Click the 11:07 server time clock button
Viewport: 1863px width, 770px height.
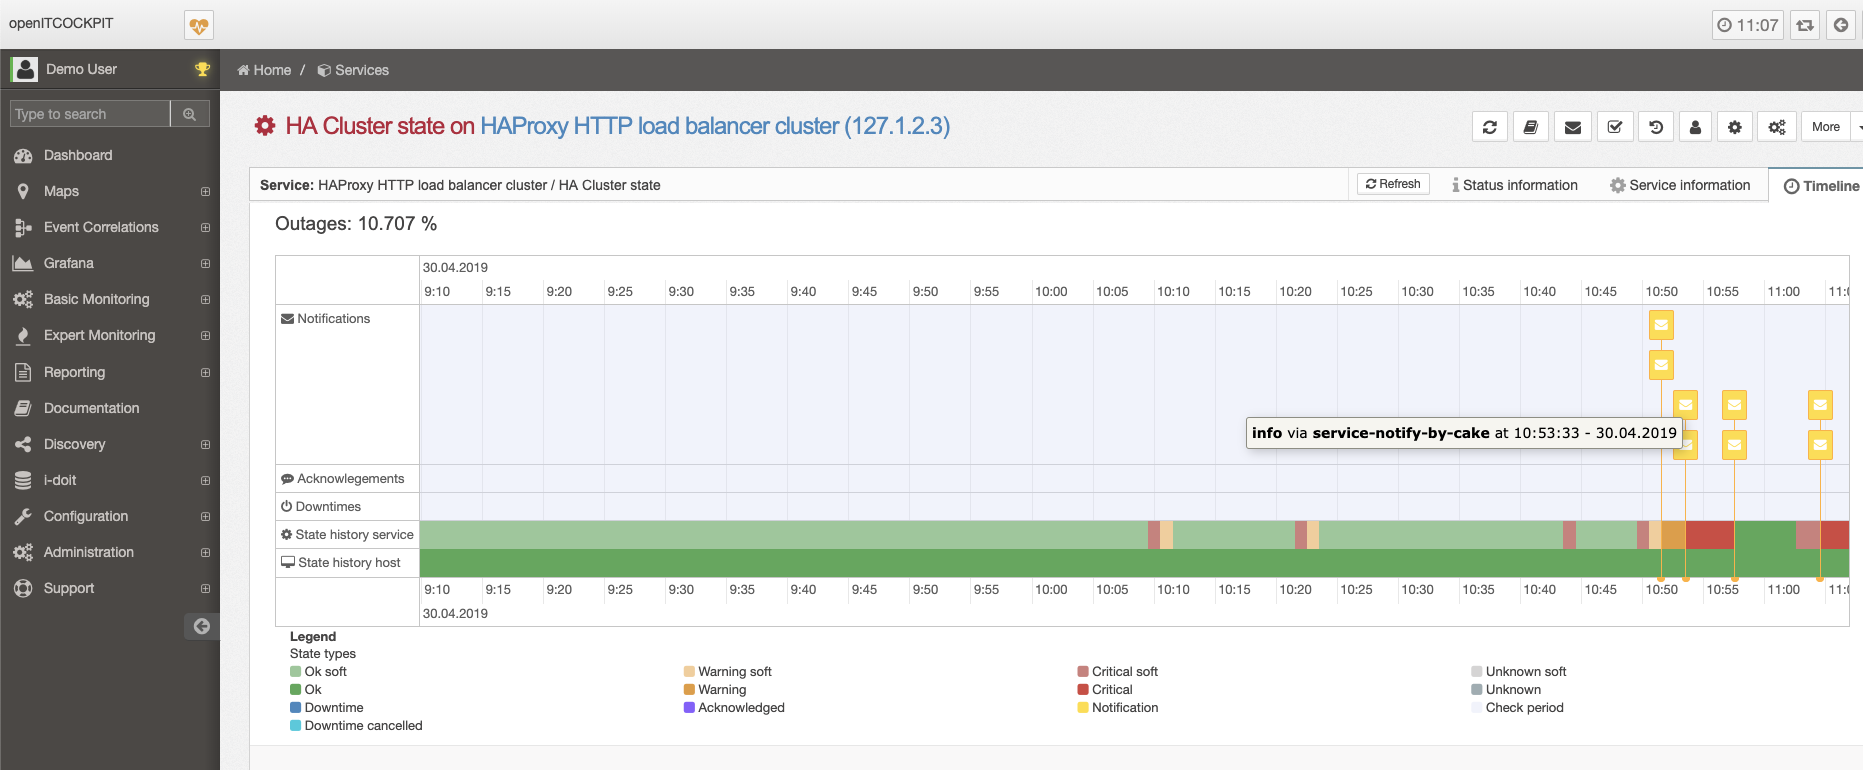[x=1748, y=25]
